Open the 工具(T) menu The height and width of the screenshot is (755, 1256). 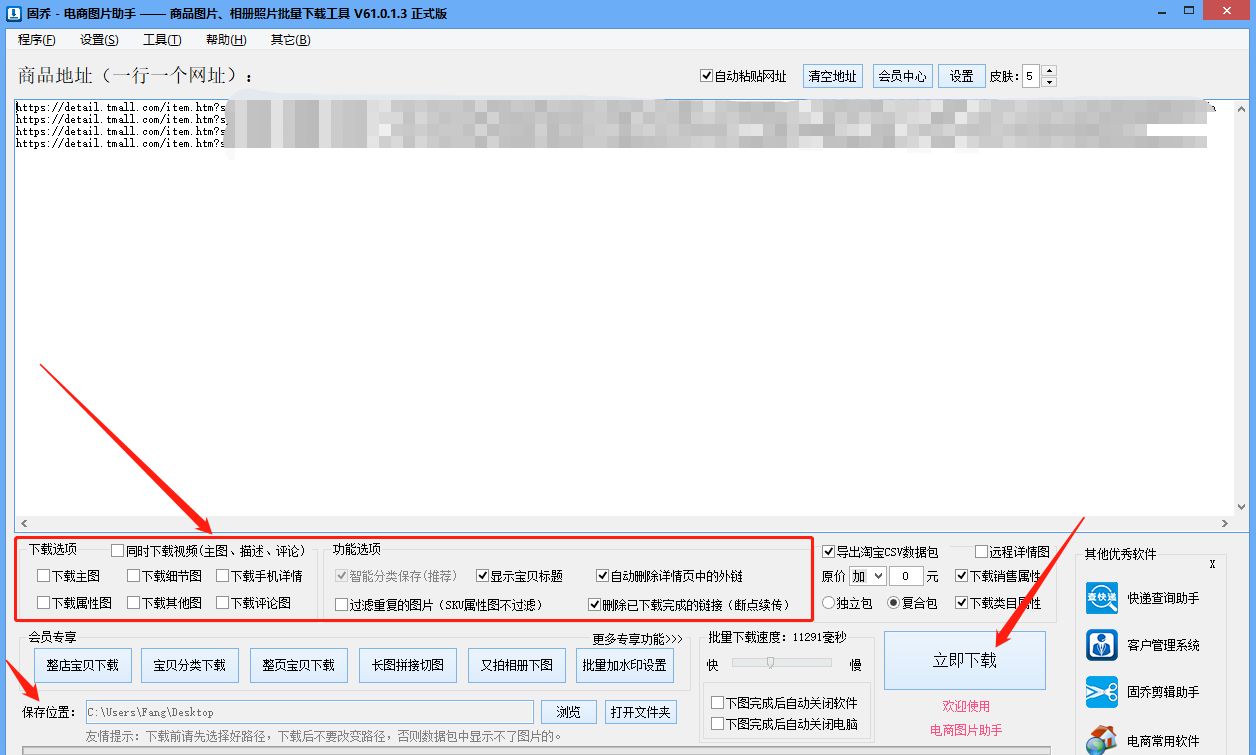[161, 40]
